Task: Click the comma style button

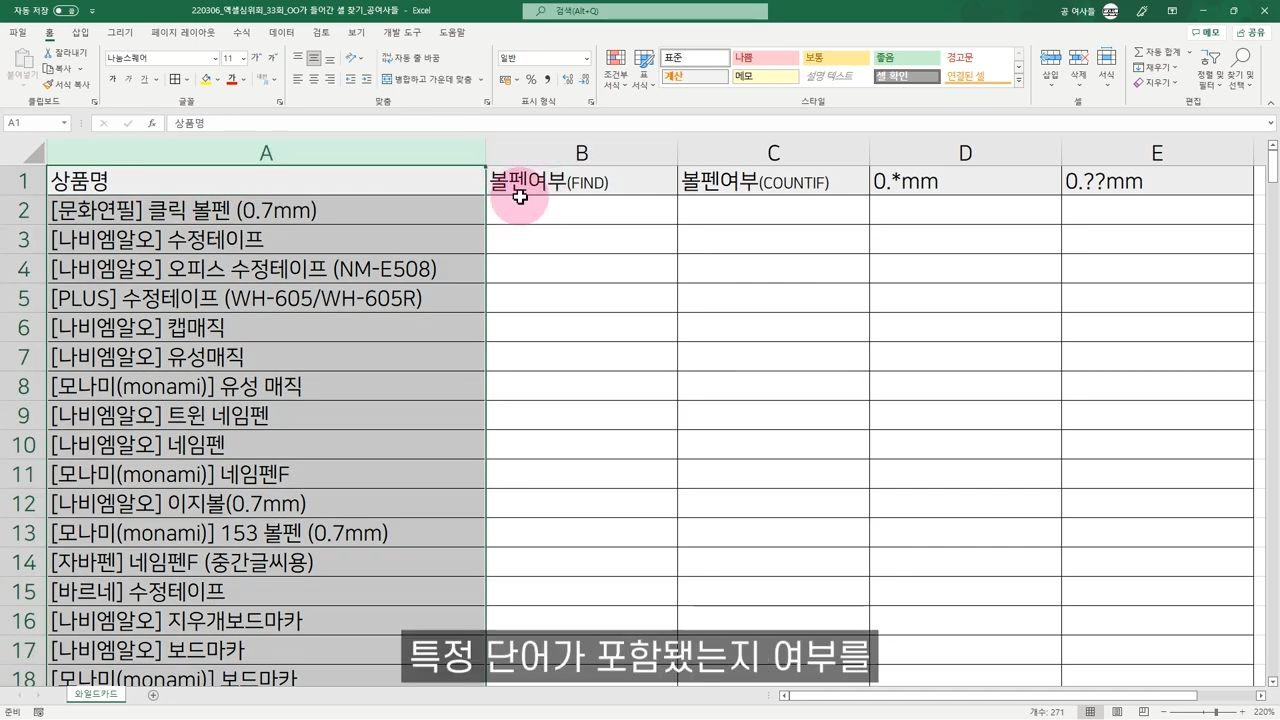Action: (x=546, y=79)
